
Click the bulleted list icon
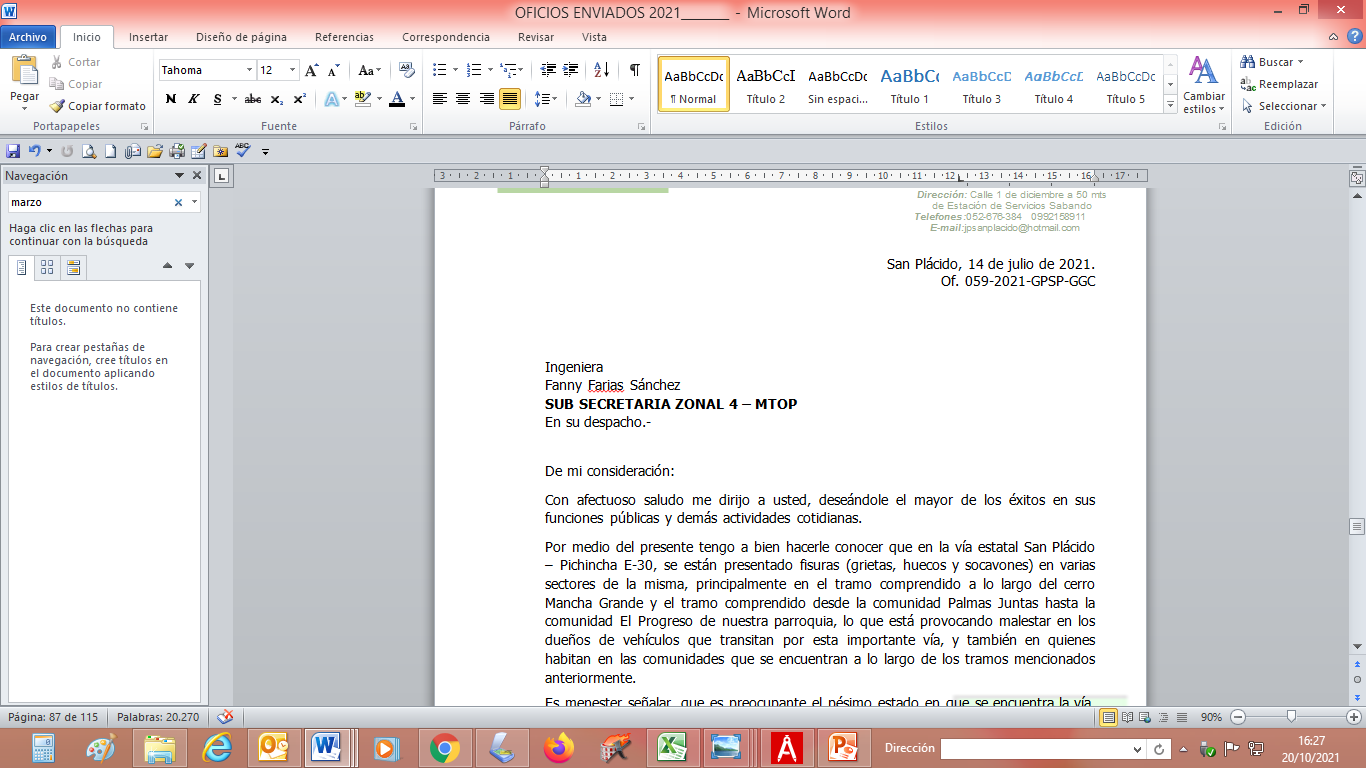pyautogui.click(x=439, y=70)
